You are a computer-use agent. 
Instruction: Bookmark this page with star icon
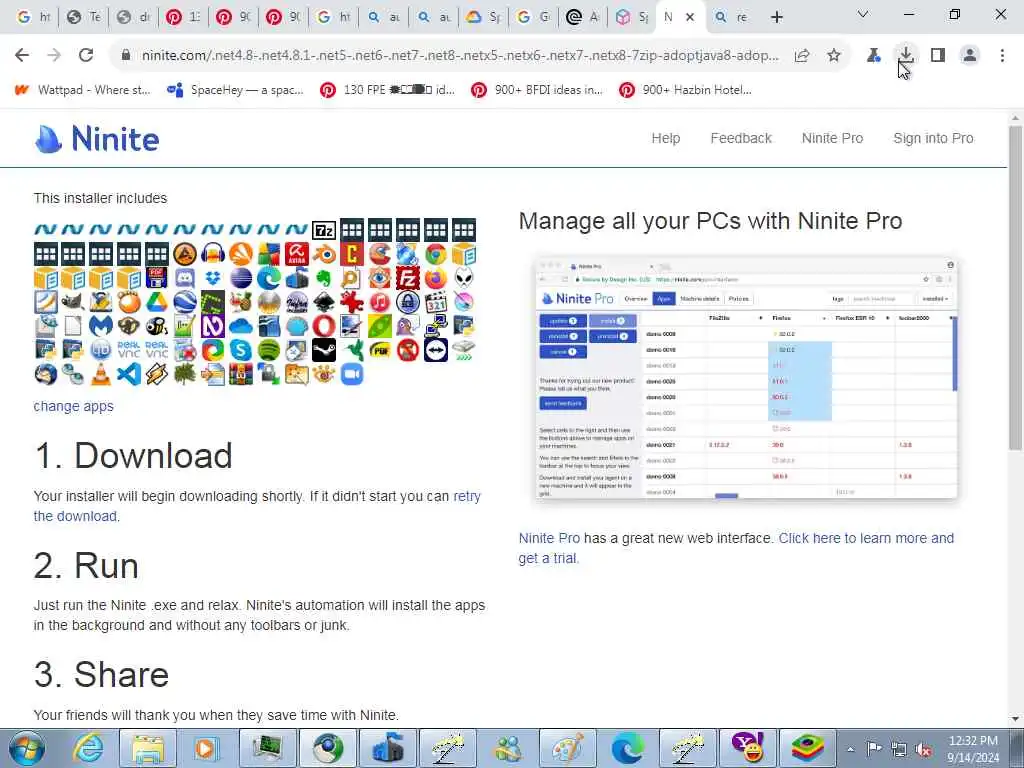click(x=834, y=55)
